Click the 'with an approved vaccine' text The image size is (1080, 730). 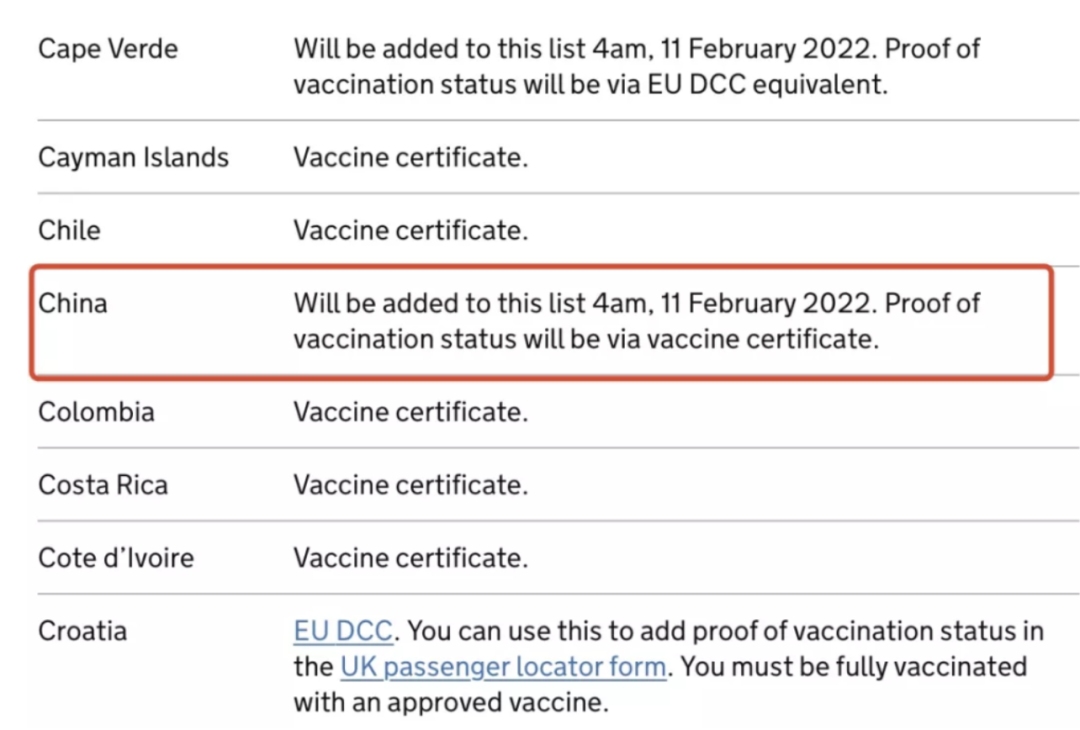tap(451, 702)
